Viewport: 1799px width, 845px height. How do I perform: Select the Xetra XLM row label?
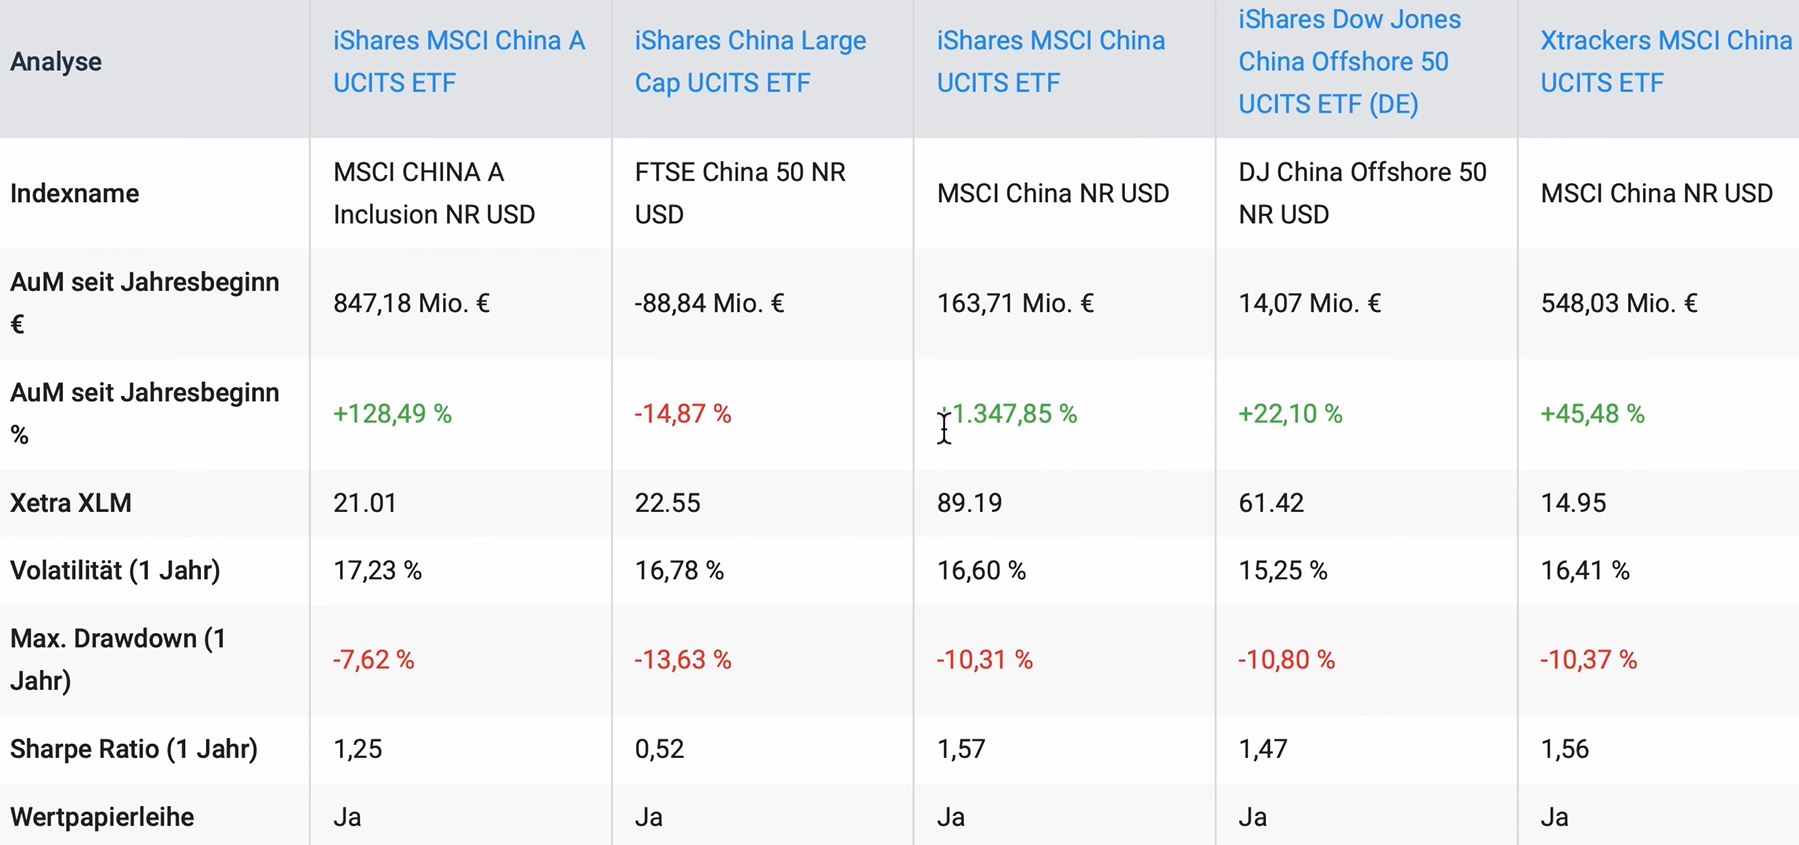click(71, 503)
